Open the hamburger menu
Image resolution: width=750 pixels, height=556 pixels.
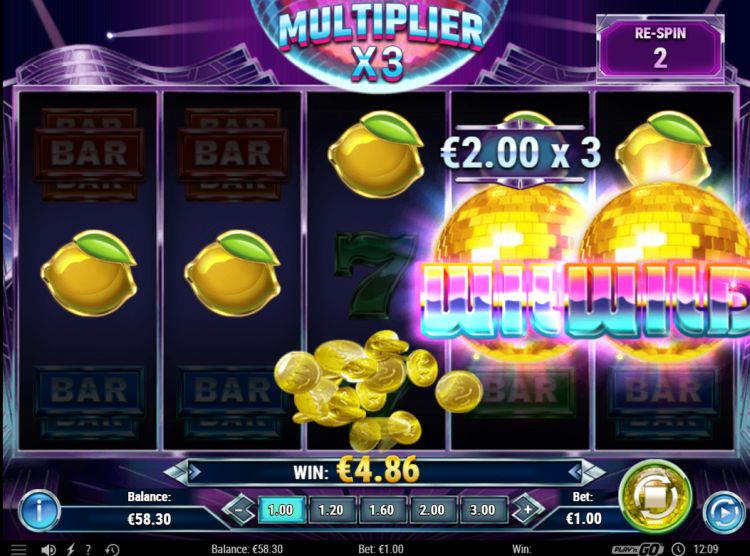[x=19, y=549]
